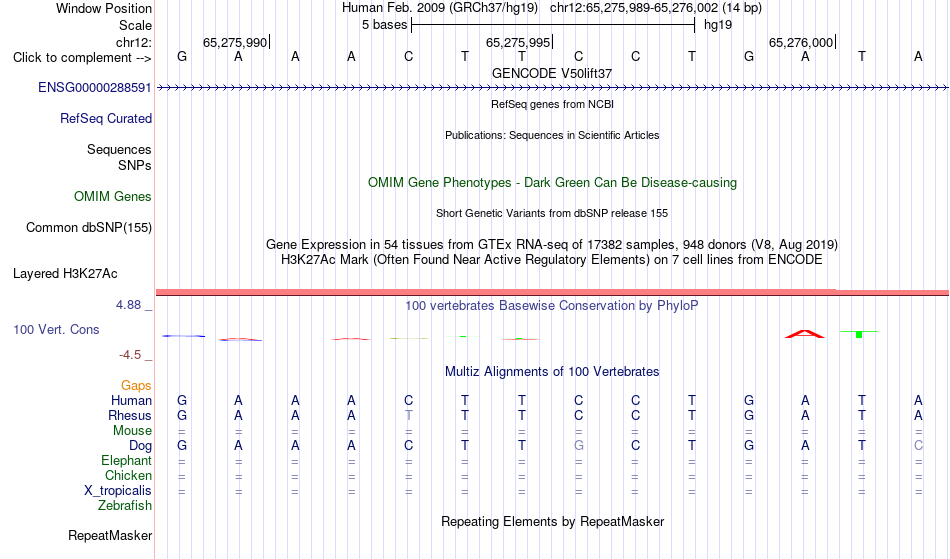This screenshot has height=559, width=950.
Task: Open the RefSeq Curated track label
Action: [106, 119]
